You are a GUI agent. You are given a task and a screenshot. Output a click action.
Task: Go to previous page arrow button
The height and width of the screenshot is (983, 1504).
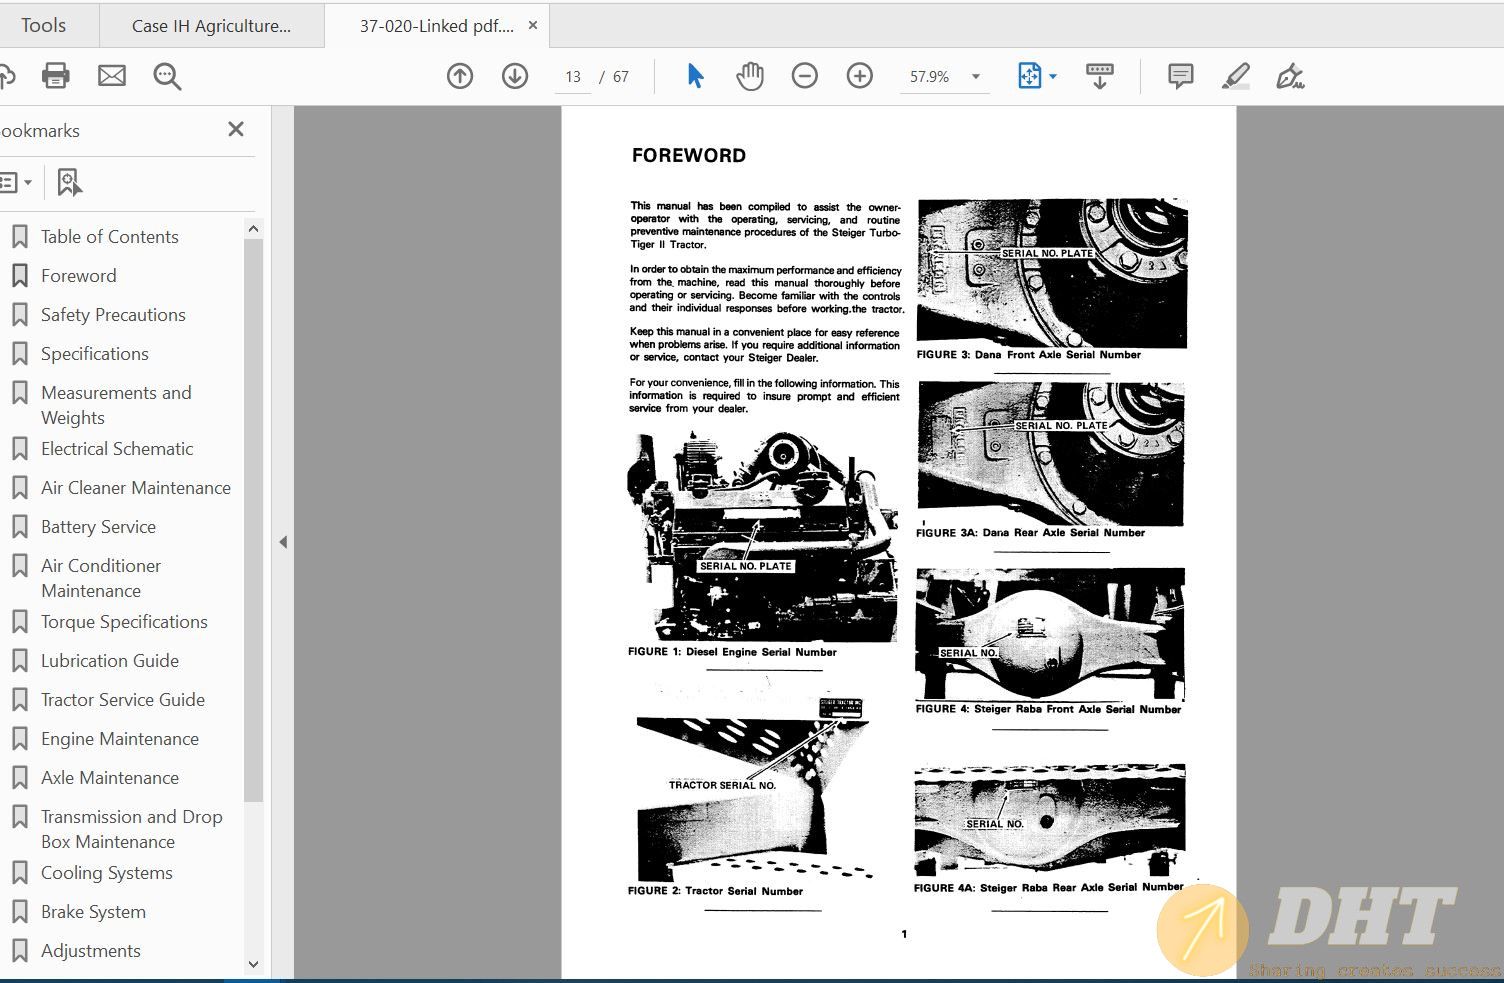tap(460, 76)
